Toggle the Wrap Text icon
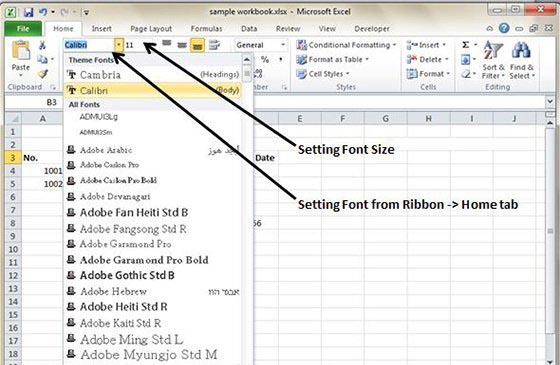The image size is (560, 365). pyautogui.click(x=214, y=45)
